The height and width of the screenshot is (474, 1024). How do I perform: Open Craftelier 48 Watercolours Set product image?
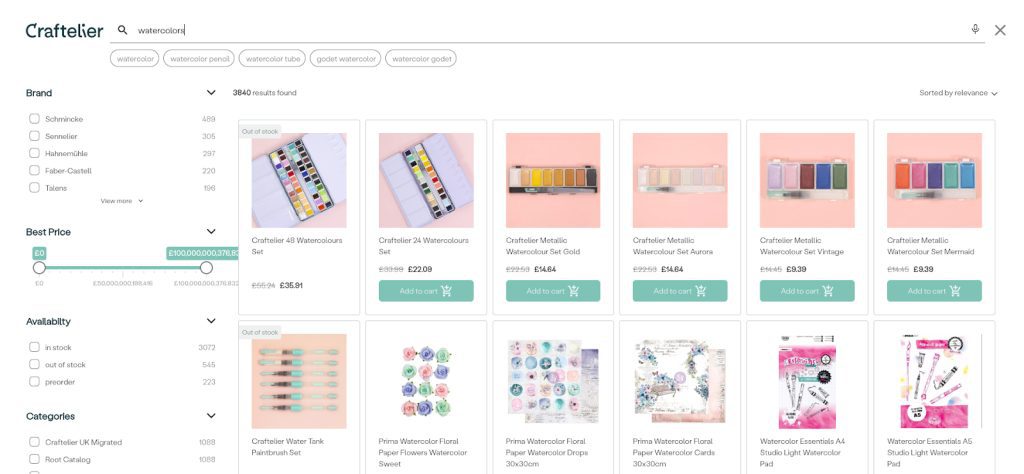tap(299, 180)
